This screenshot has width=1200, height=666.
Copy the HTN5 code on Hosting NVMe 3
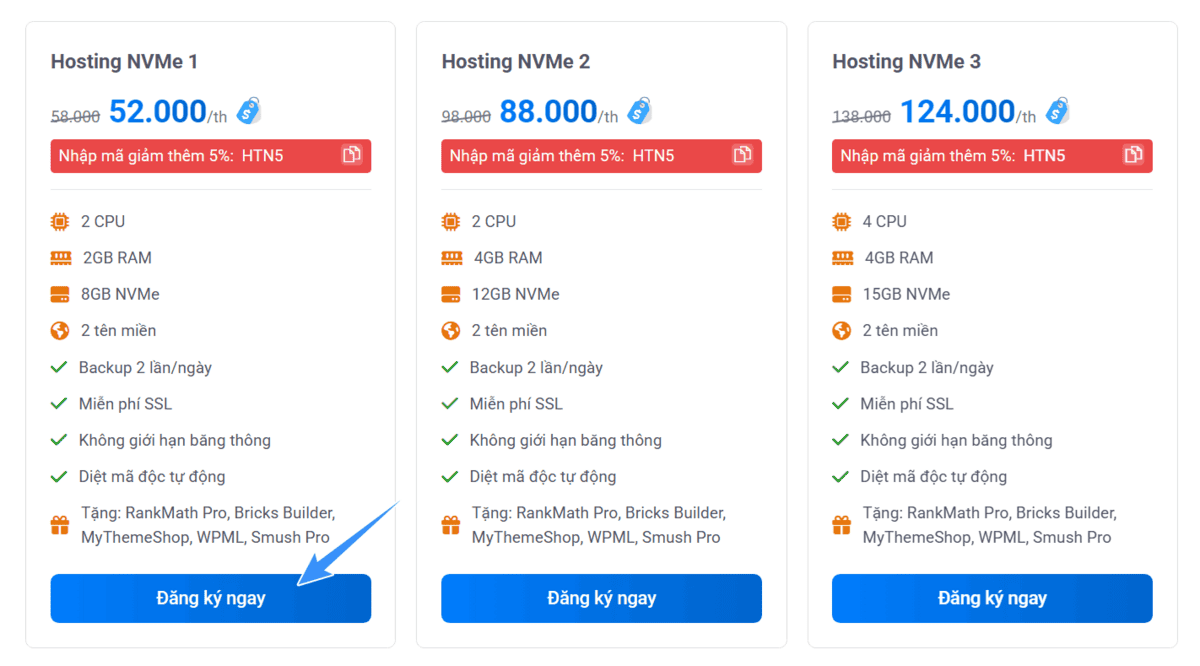click(1133, 155)
